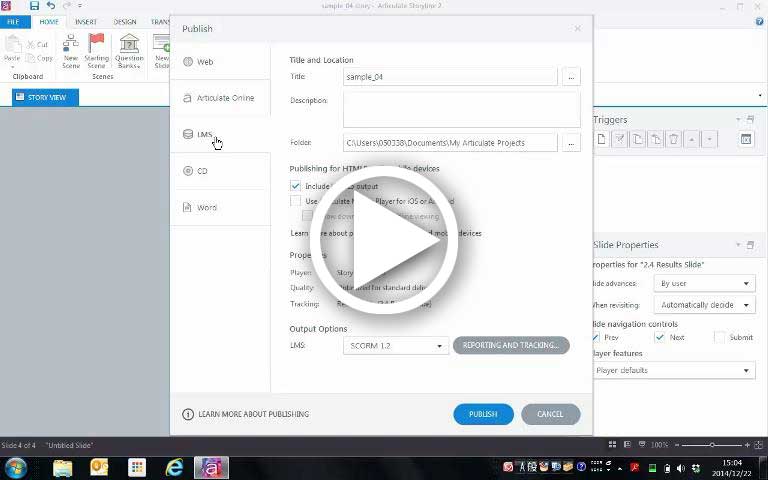Select the STORY VIEW tab

tap(46, 97)
